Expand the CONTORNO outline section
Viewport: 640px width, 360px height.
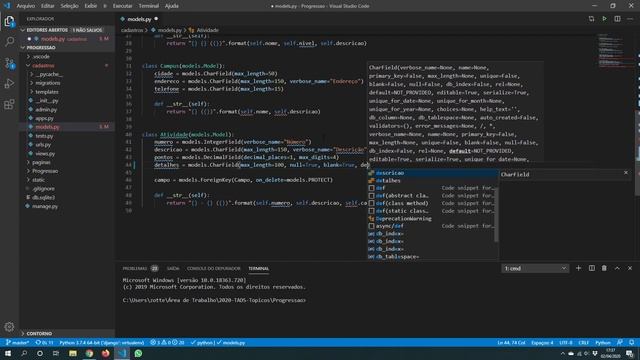[x=67, y=333]
